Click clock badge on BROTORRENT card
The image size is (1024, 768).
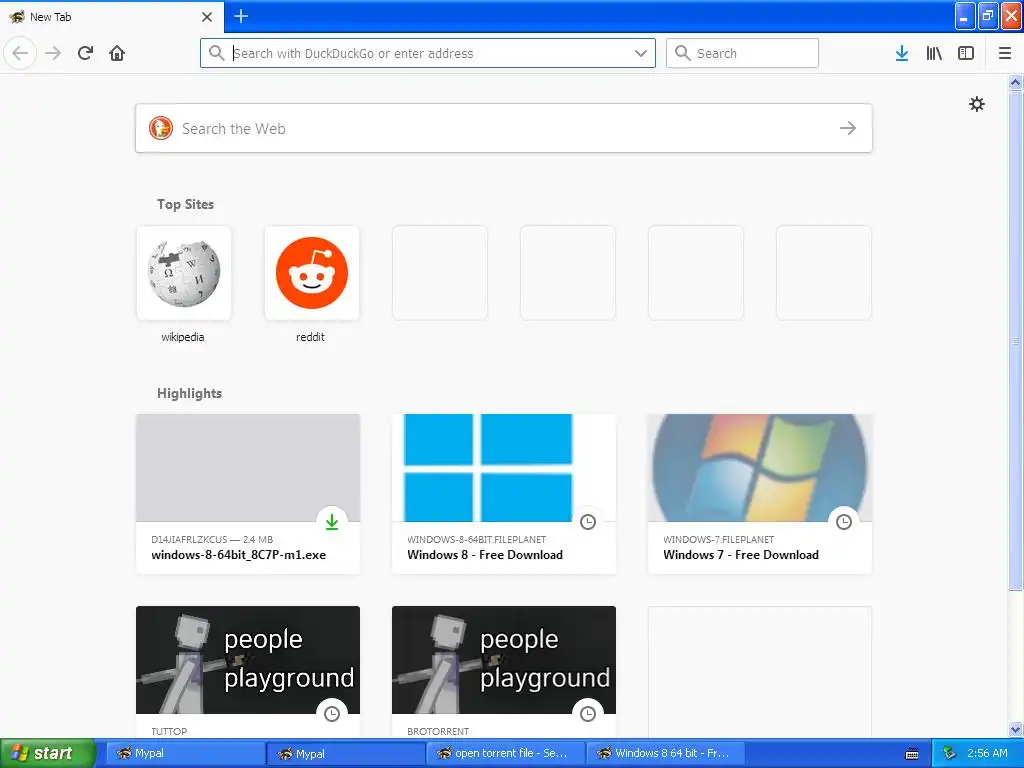coord(588,714)
